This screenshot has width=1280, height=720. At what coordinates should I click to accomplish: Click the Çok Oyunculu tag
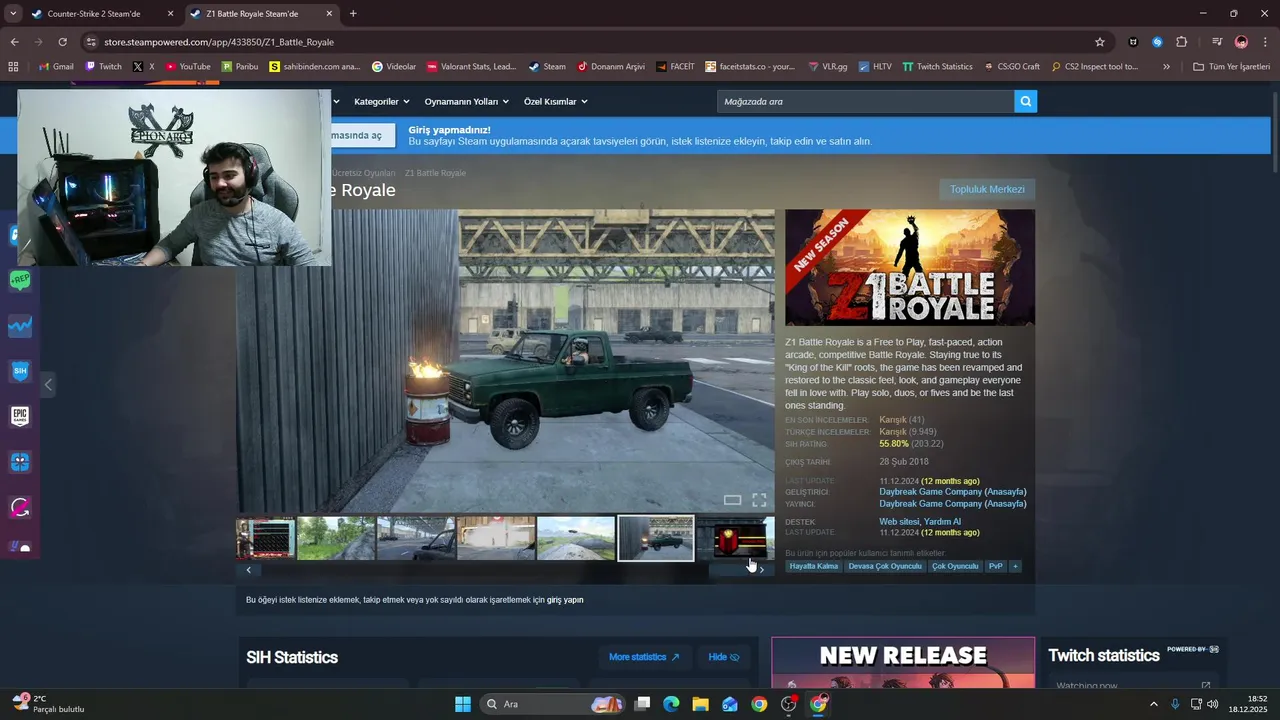(955, 566)
